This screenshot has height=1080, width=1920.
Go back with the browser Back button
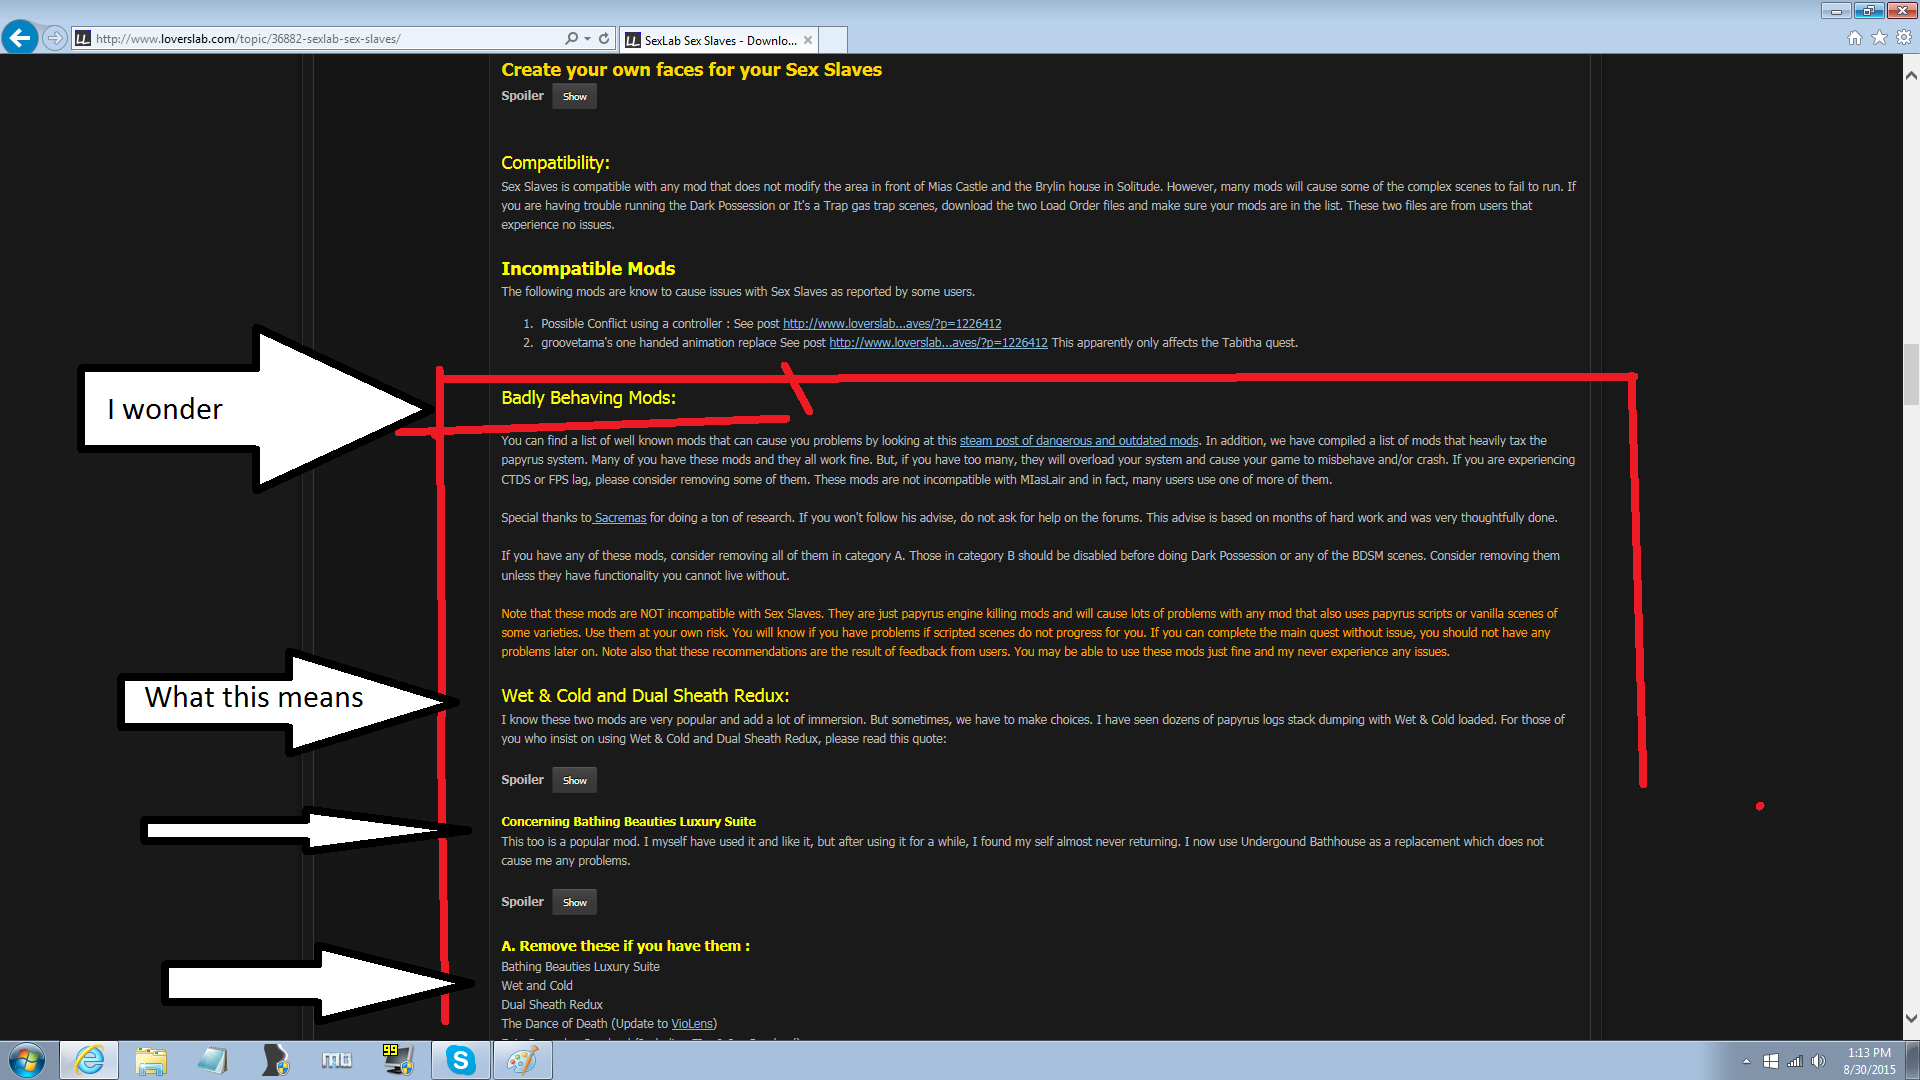tap(20, 38)
